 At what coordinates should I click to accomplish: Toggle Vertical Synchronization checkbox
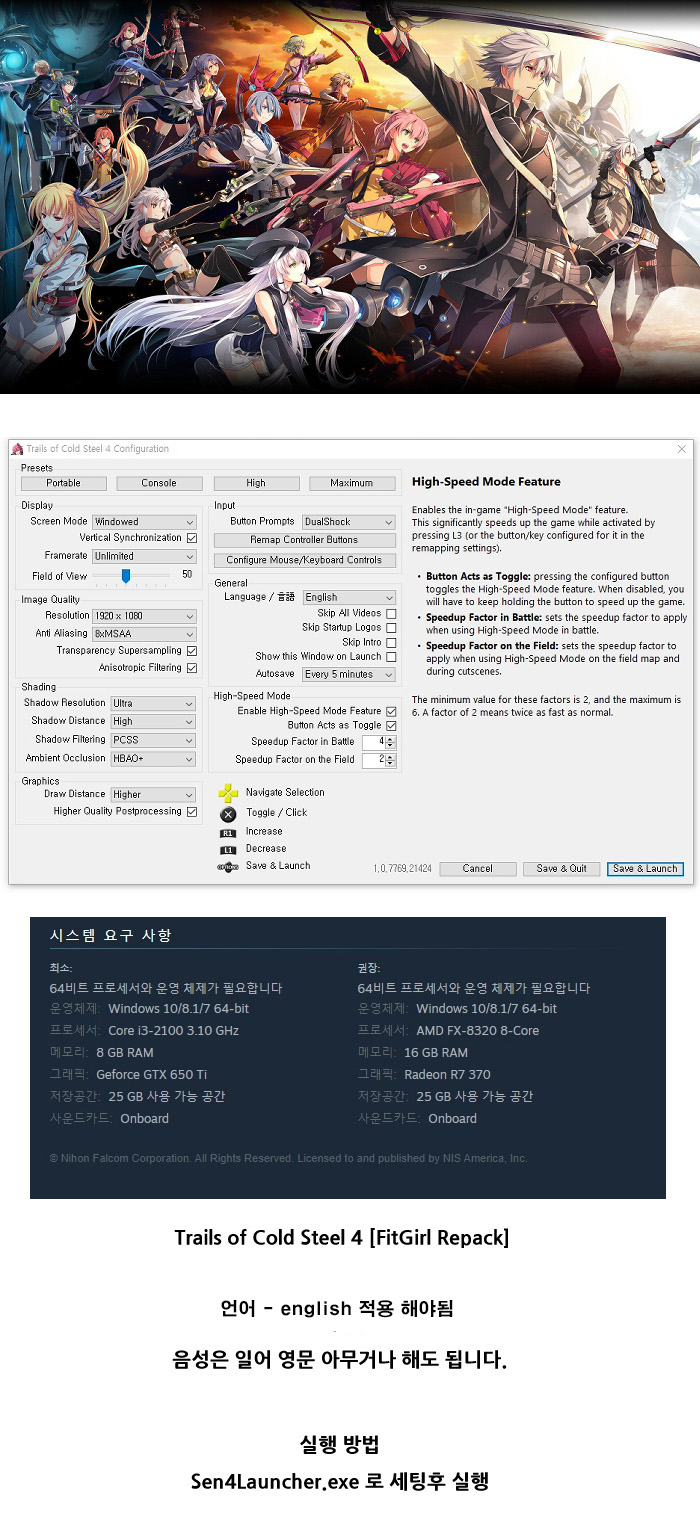[192, 538]
